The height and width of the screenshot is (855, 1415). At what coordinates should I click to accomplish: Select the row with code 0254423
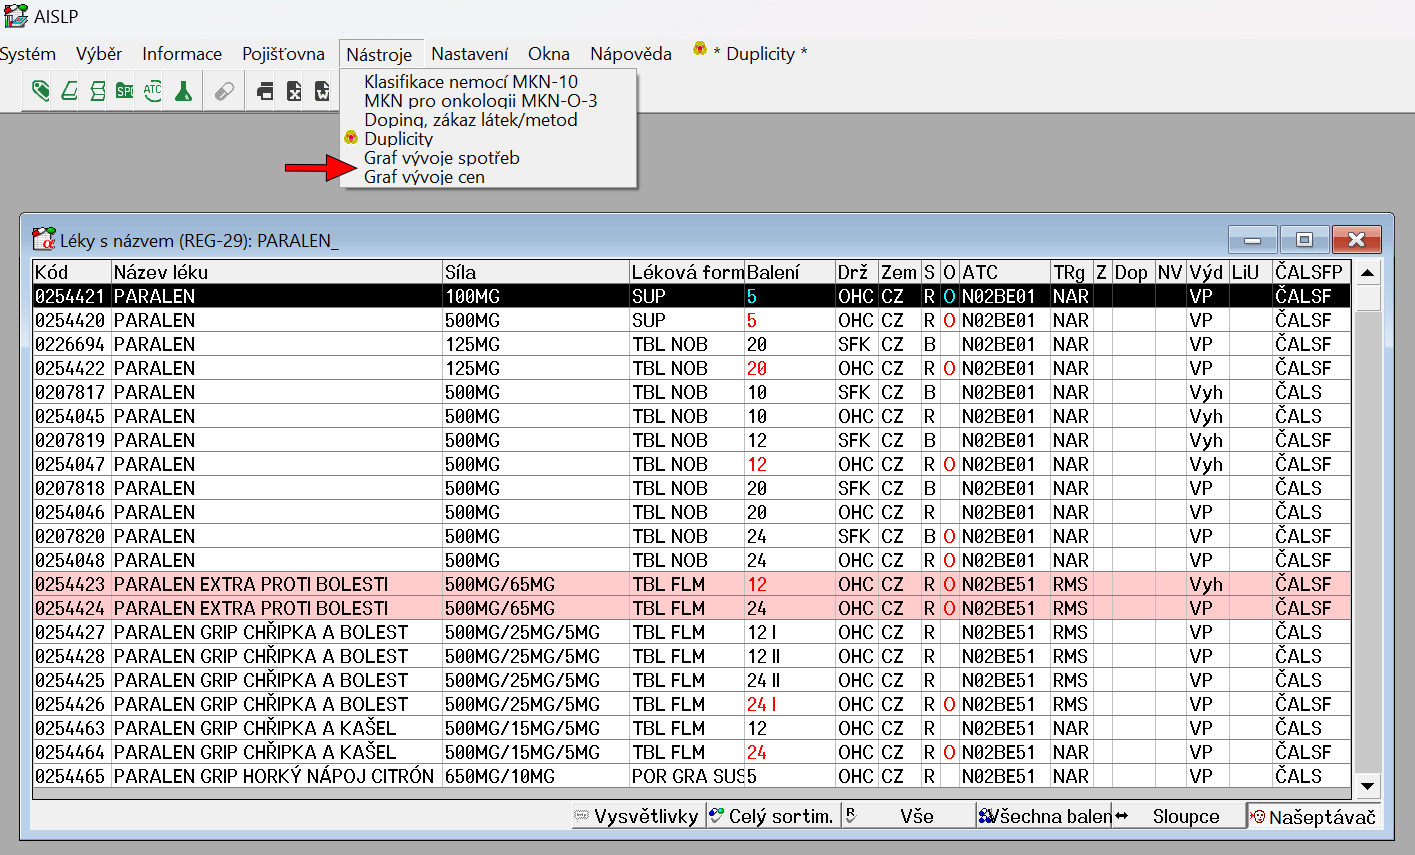692,584
